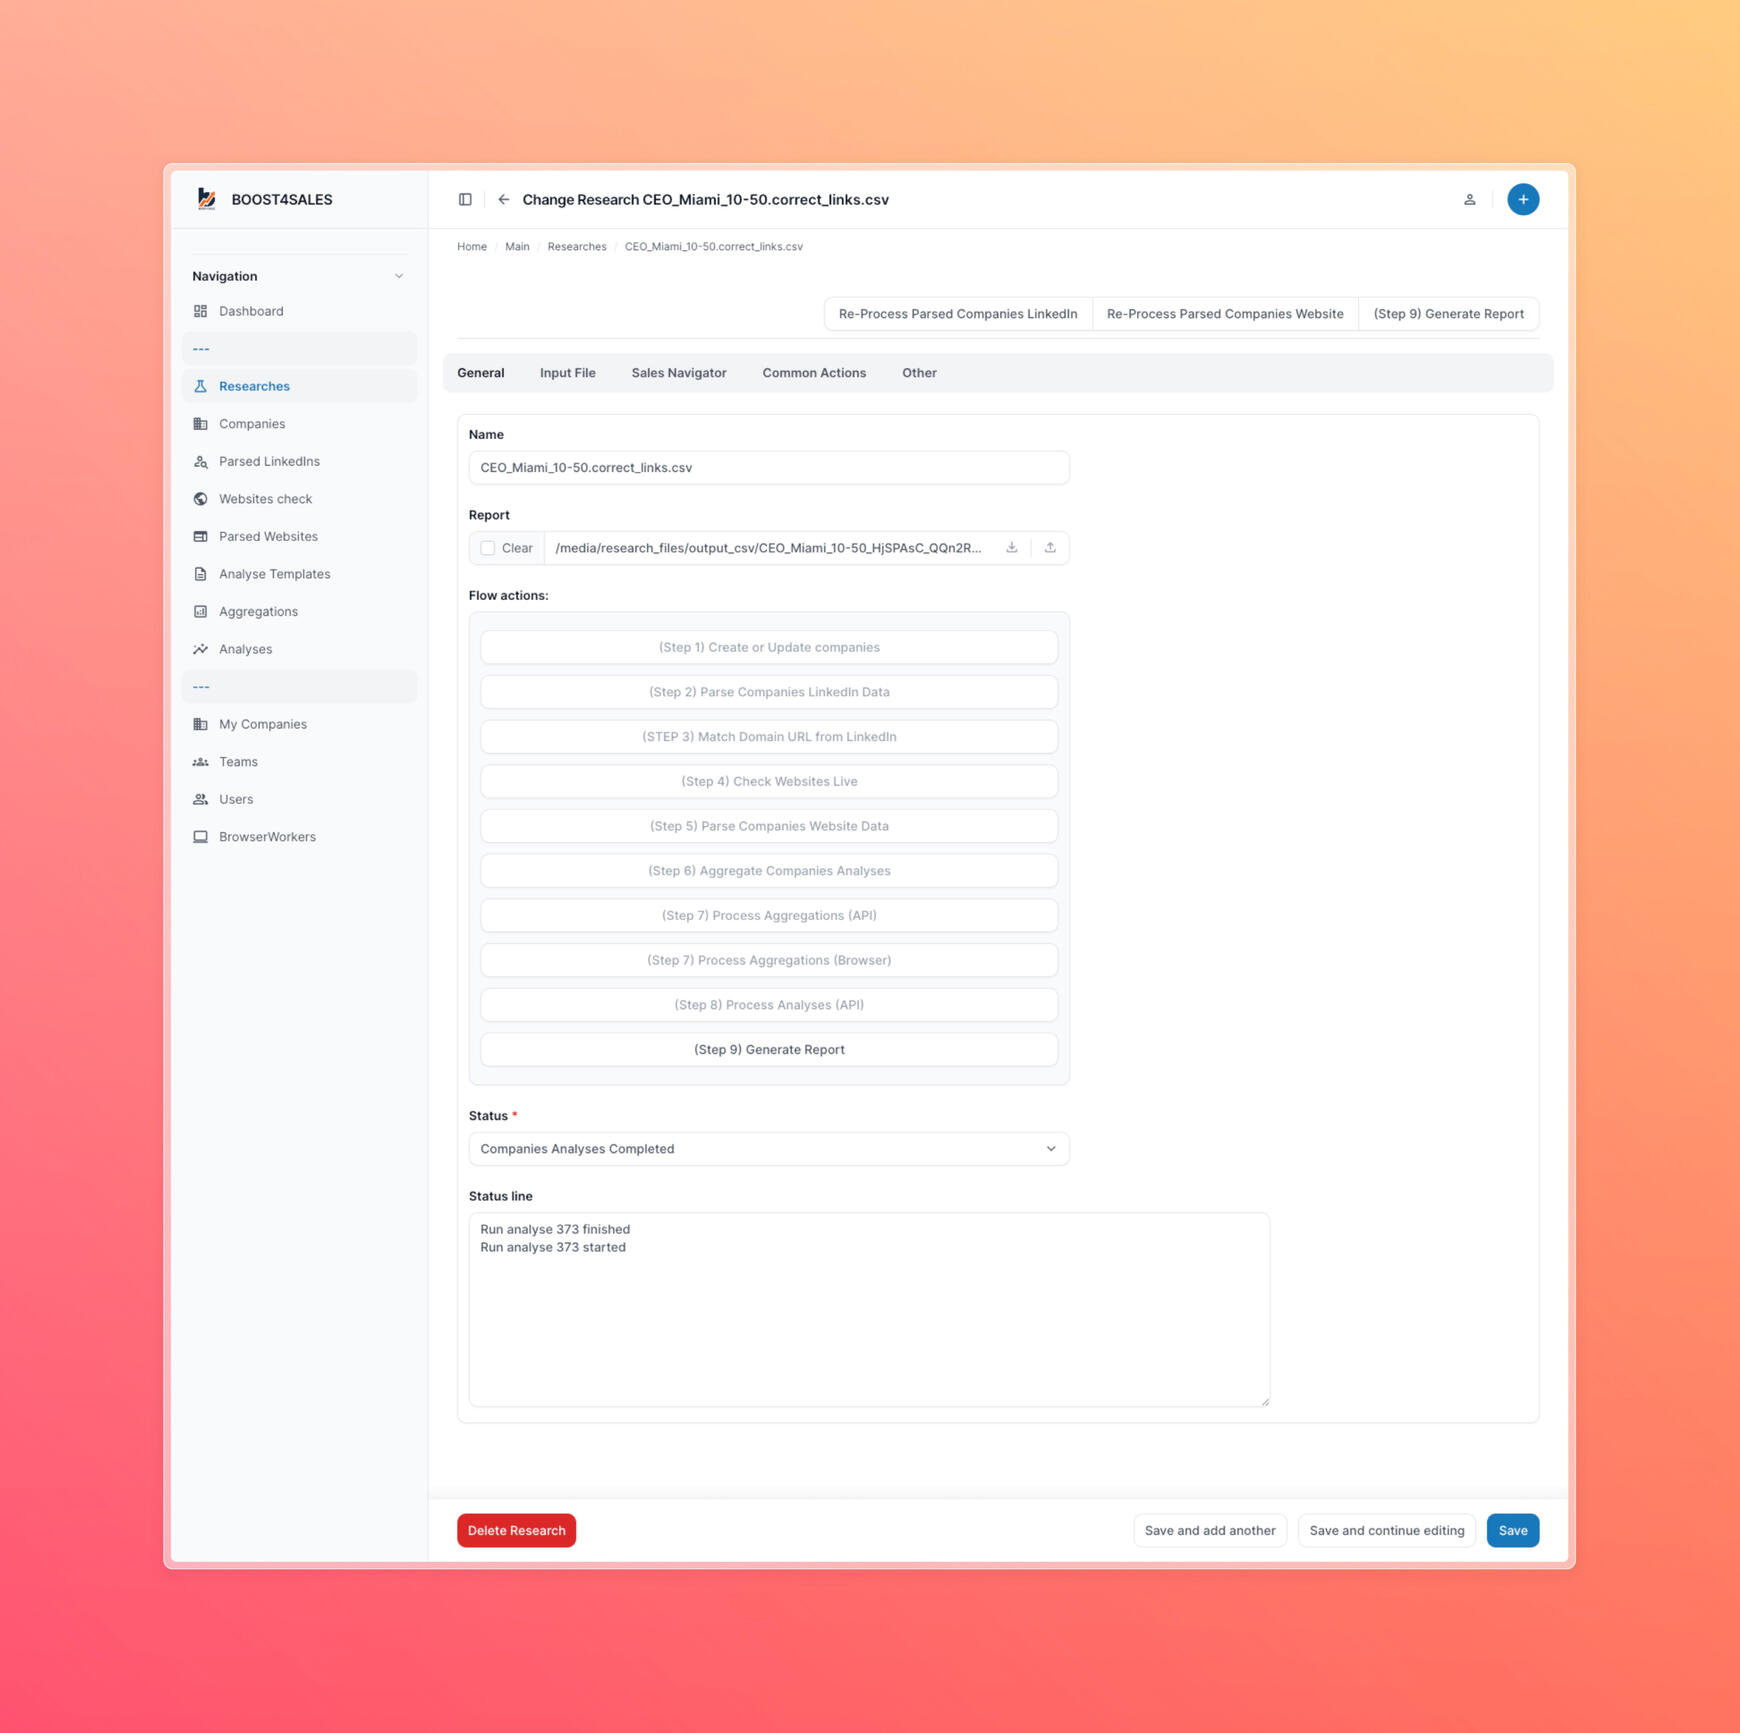Switch to the Input File tab
The height and width of the screenshot is (1733, 1740).
tap(567, 373)
